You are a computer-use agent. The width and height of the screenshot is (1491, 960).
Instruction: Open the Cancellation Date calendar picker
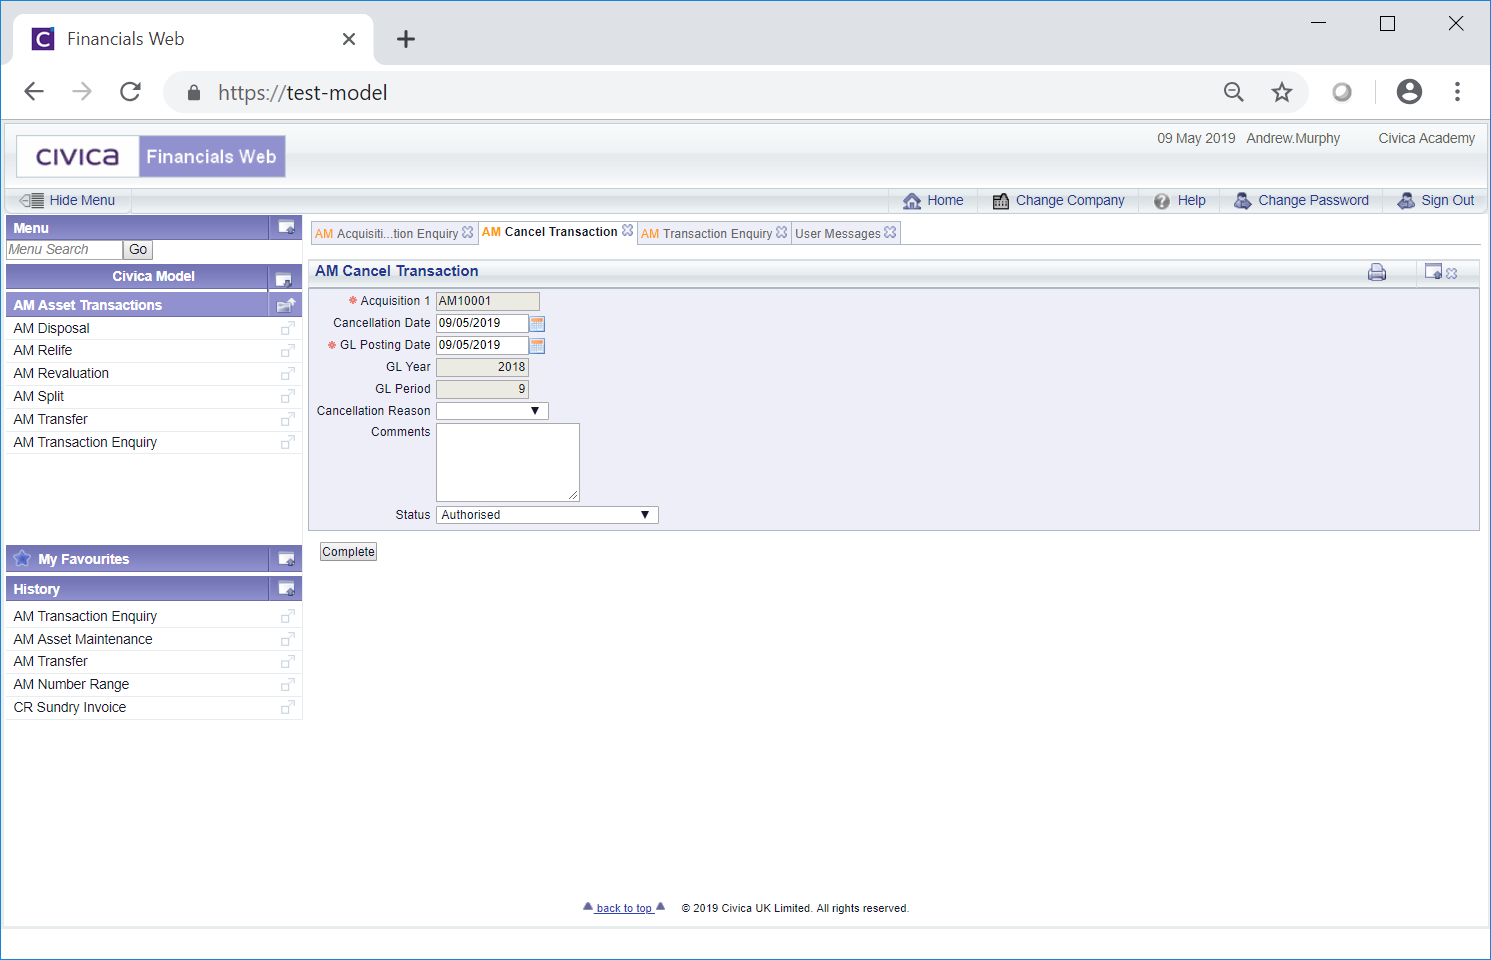click(x=537, y=323)
